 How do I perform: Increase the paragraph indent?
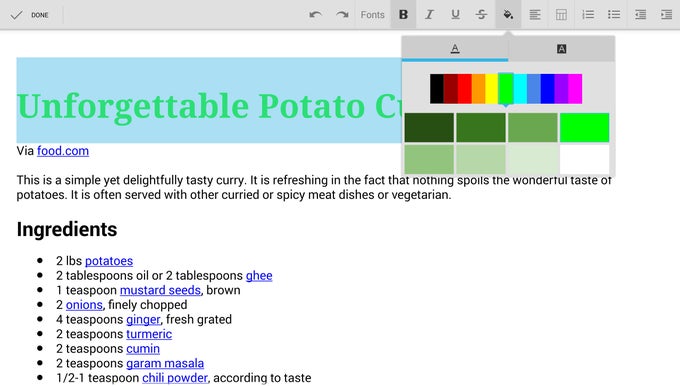(667, 15)
